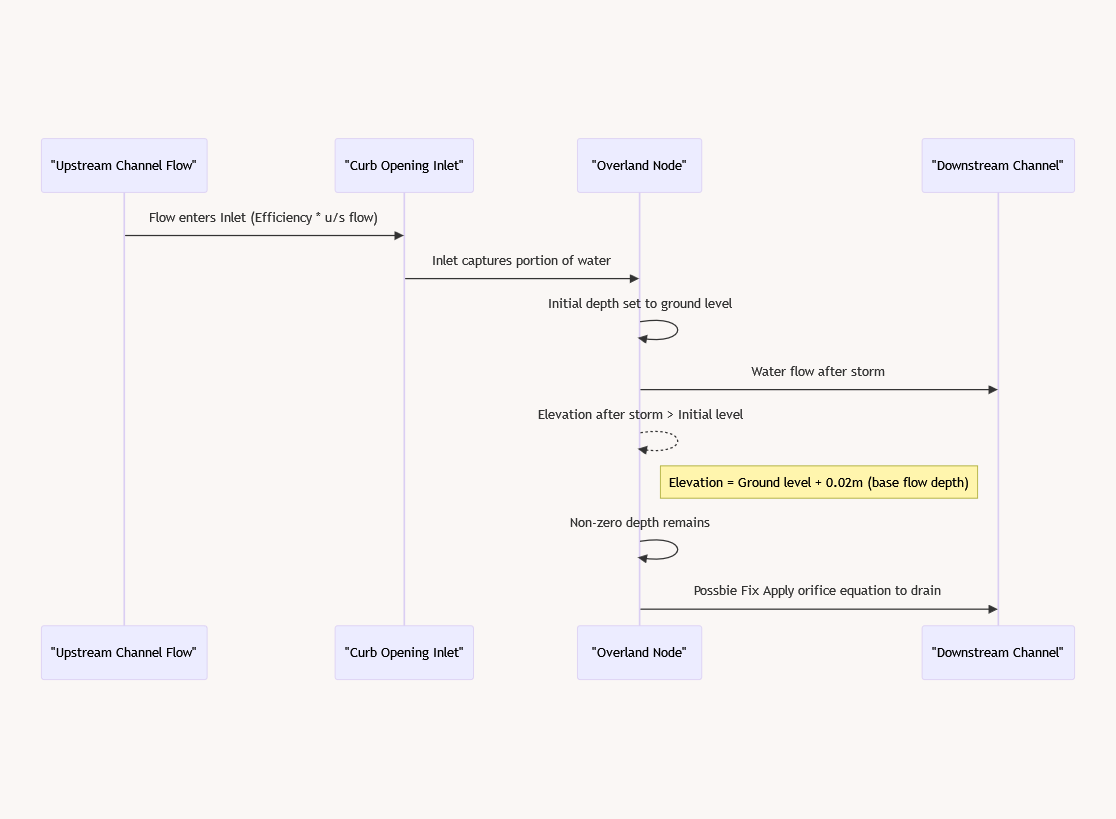Click the top "Curb Opening Inlet" participant box
This screenshot has height=819, width=1116.
coord(404,165)
